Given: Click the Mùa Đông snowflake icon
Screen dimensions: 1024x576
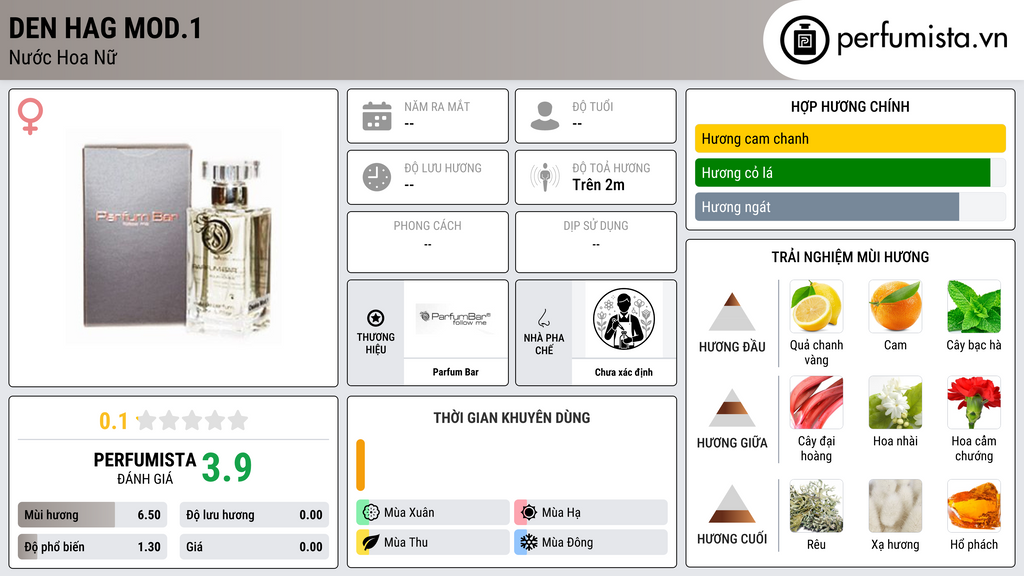Looking at the screenshot, I should pyautogui.click(x=529, y=542).
